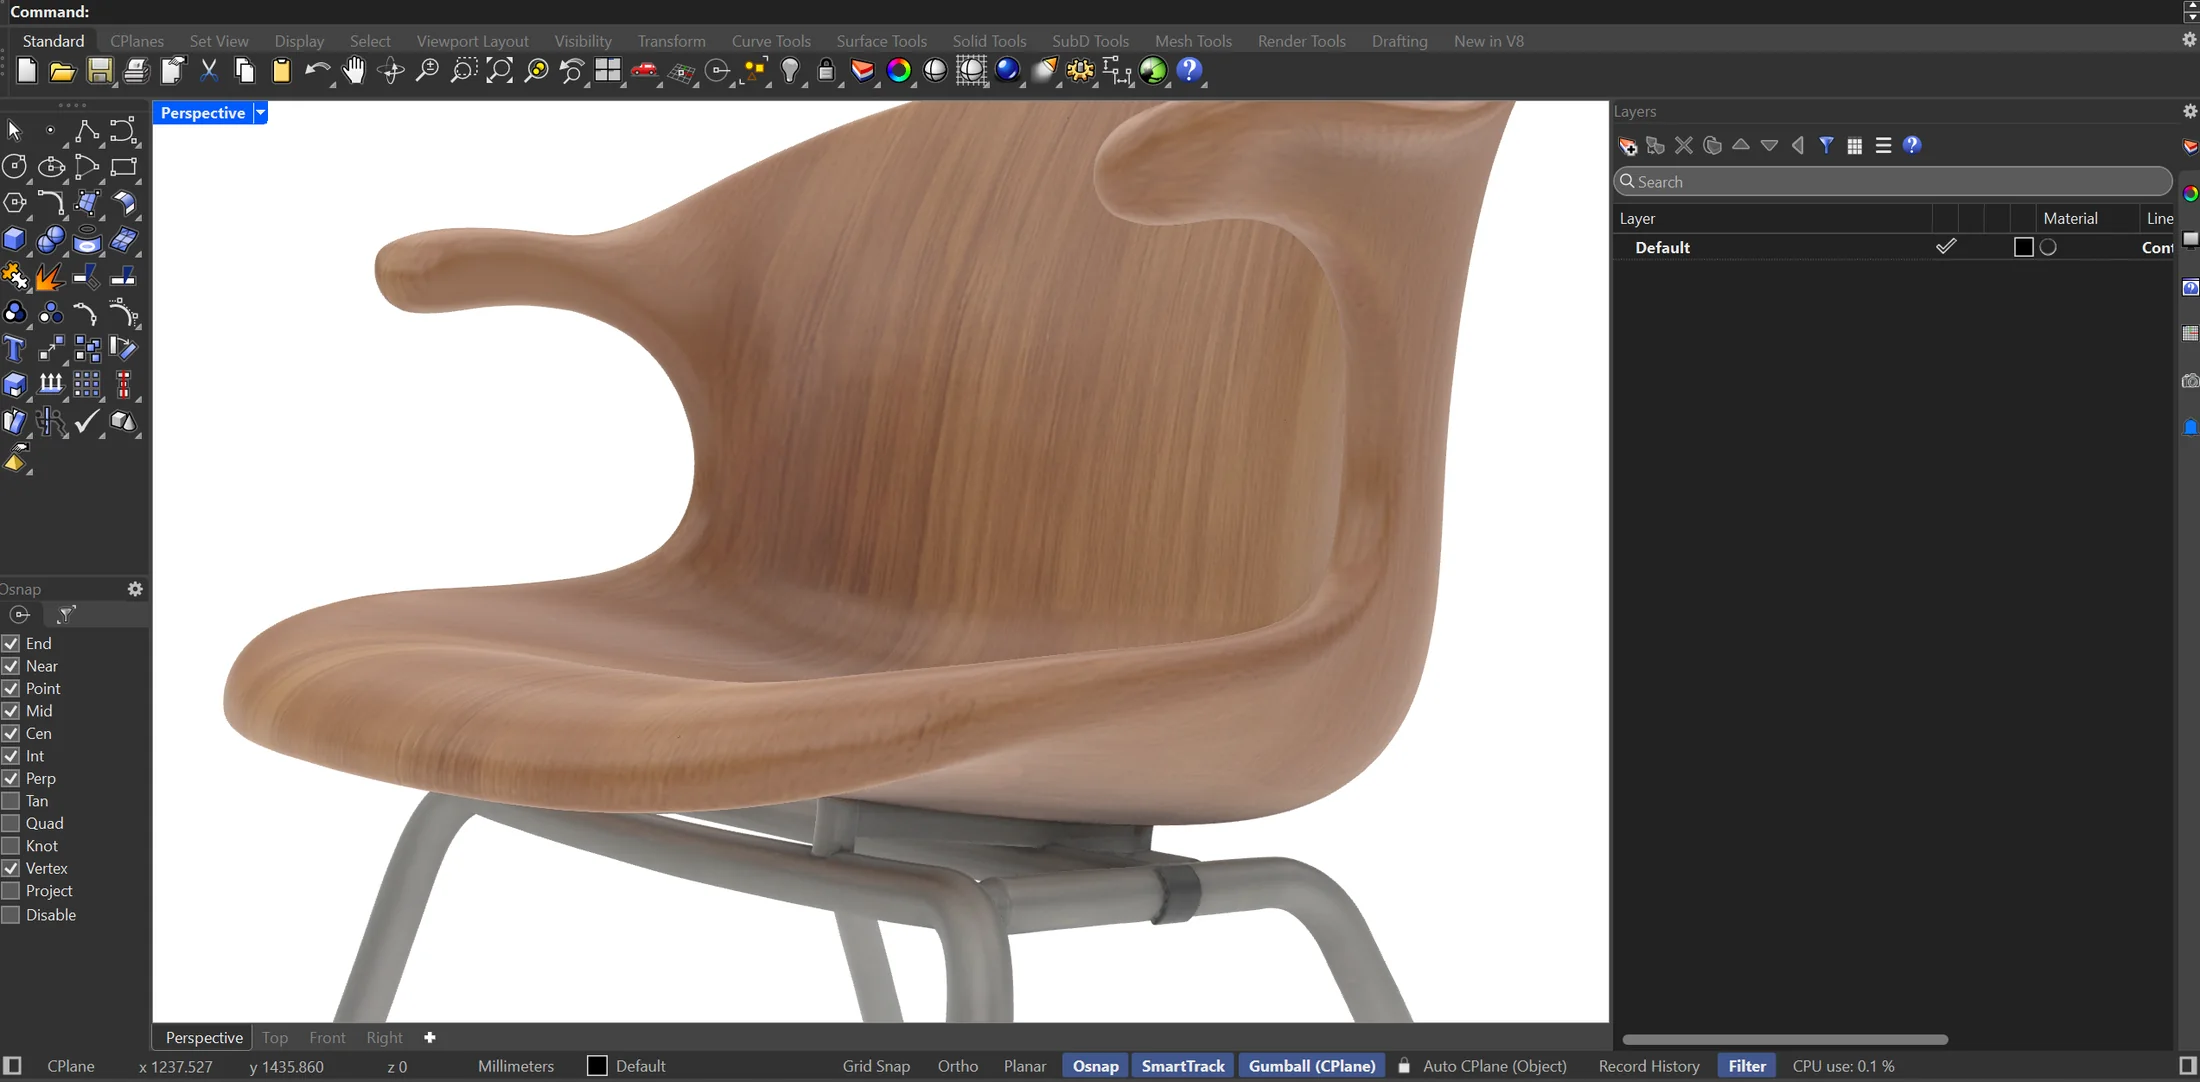Image resolution: width=2200 pixels, height=1082 pixels.
Task: Select the Rectangle tool
Action: tap(123, 167)
